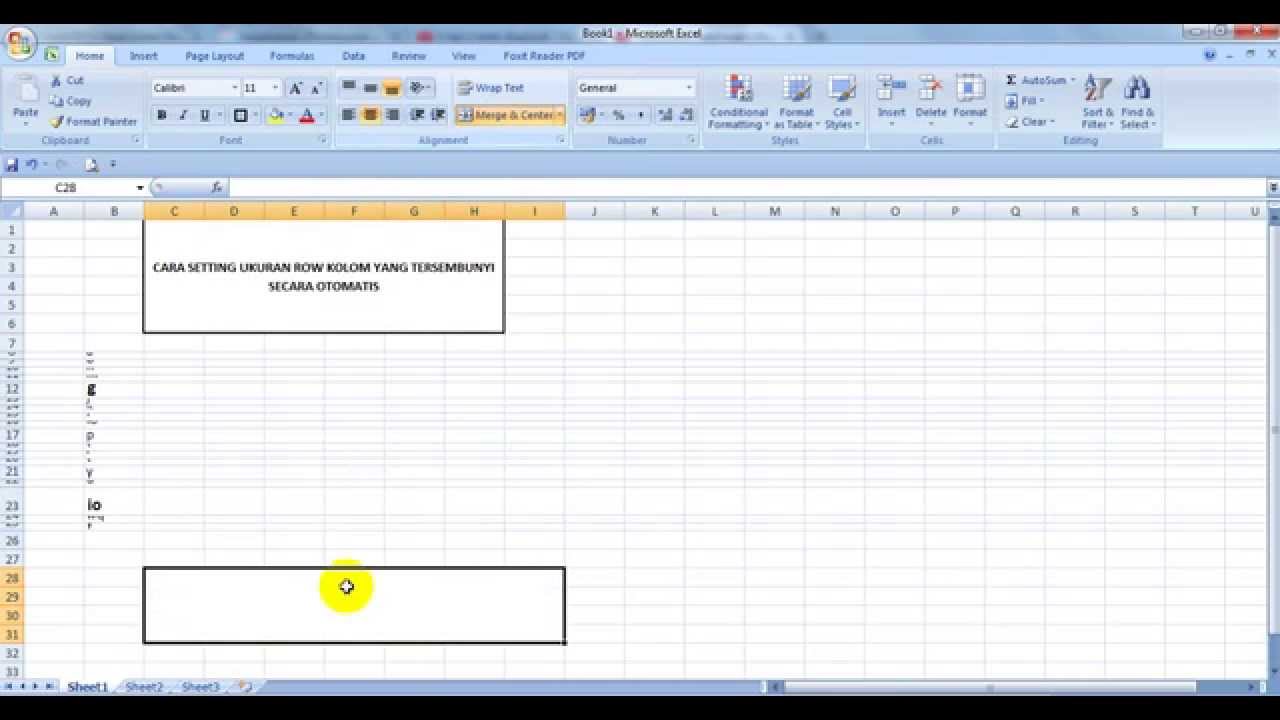This screenshot has height=720, width=1280.
Task: Open Find & Select menu
Action: [1137, 101]
